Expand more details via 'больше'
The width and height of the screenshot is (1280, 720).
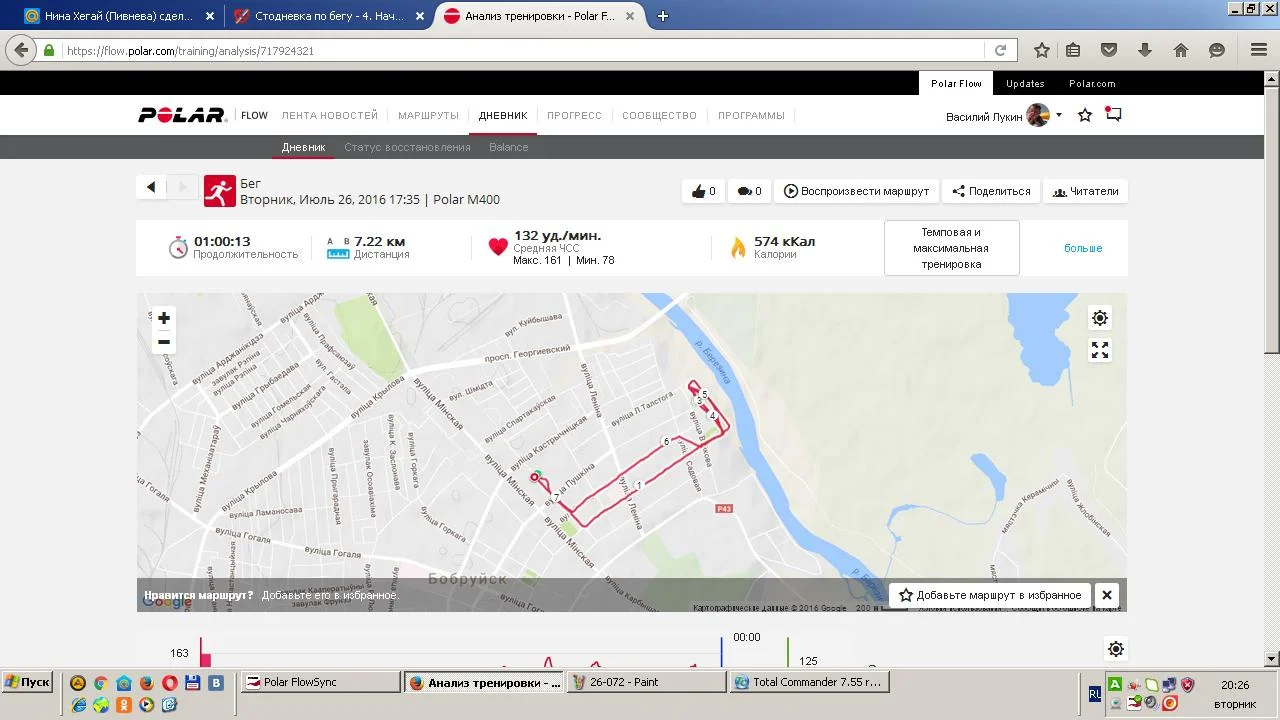point(1082,248)
